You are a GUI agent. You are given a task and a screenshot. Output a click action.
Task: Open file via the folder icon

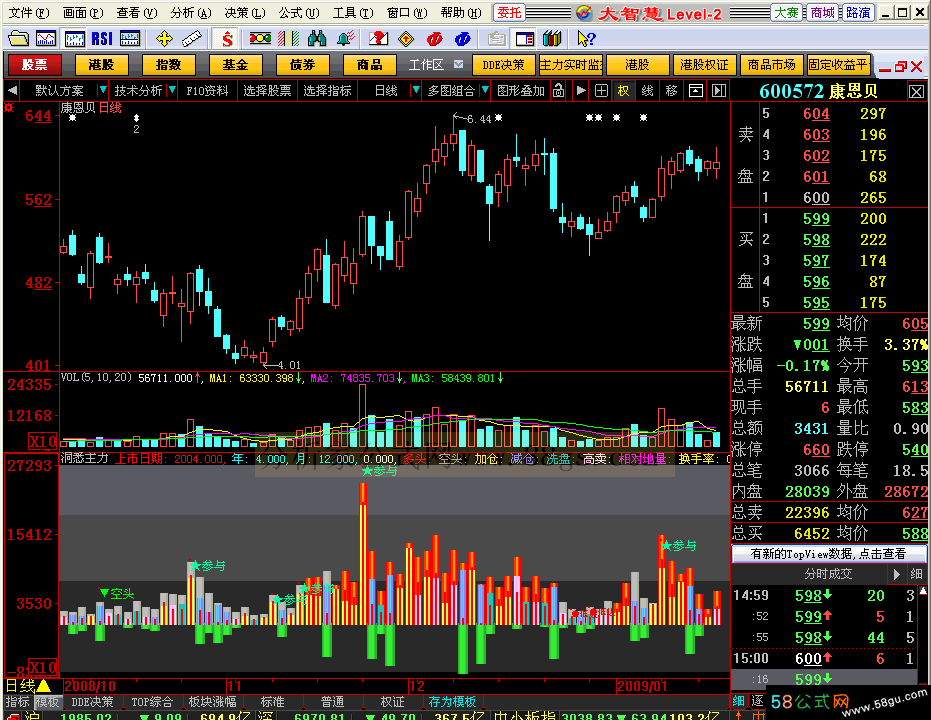18,39
